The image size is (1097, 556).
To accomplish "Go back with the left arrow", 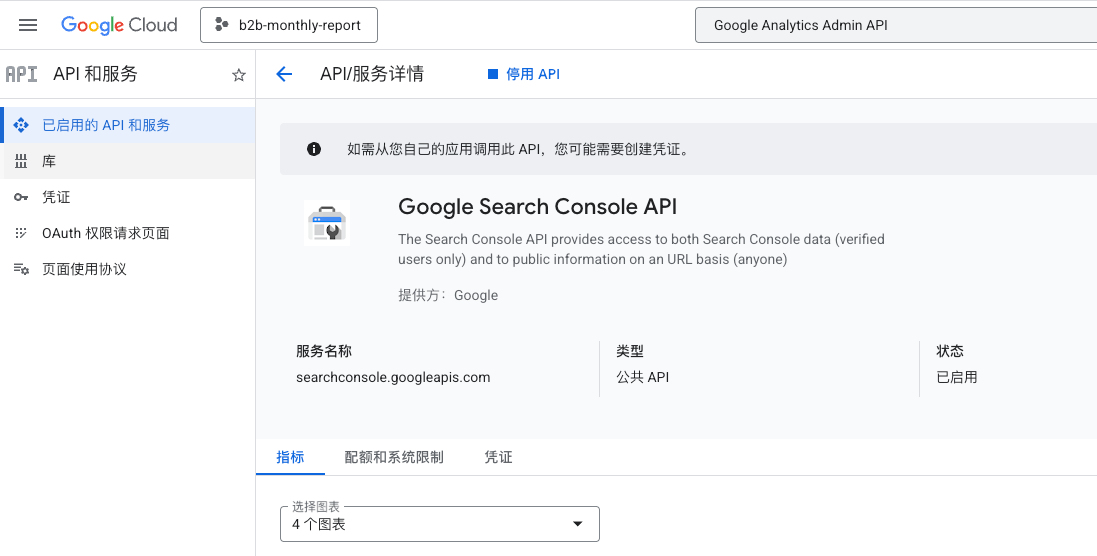I will (x=284, y=74).
